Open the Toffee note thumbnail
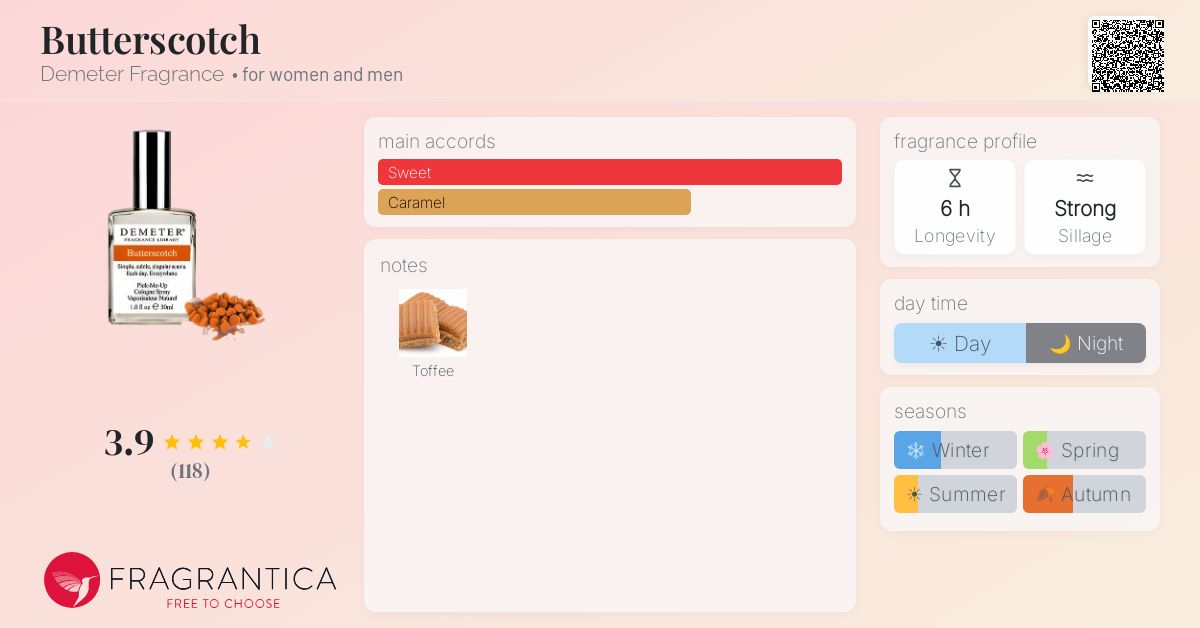1200x628 pixels. [x=433, y=323]
